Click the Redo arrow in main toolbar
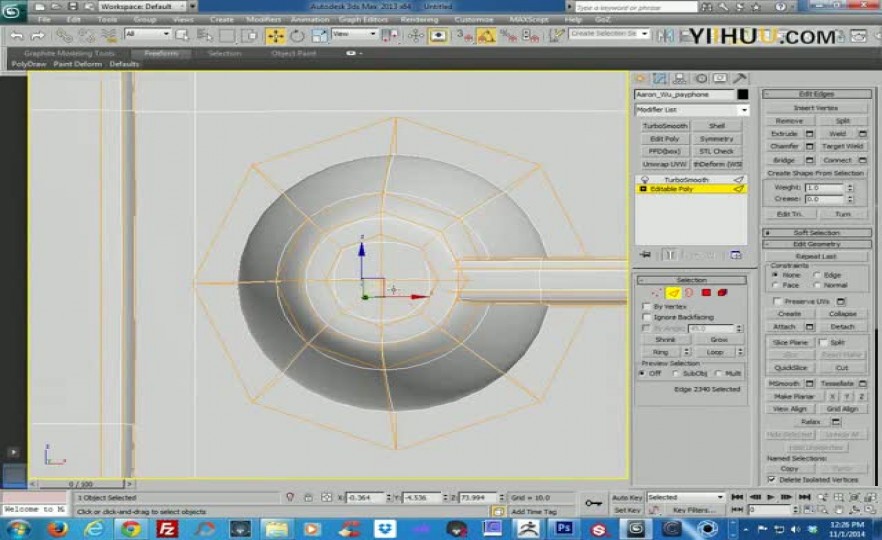Screen dimensions: 882x540 point(38,36)
